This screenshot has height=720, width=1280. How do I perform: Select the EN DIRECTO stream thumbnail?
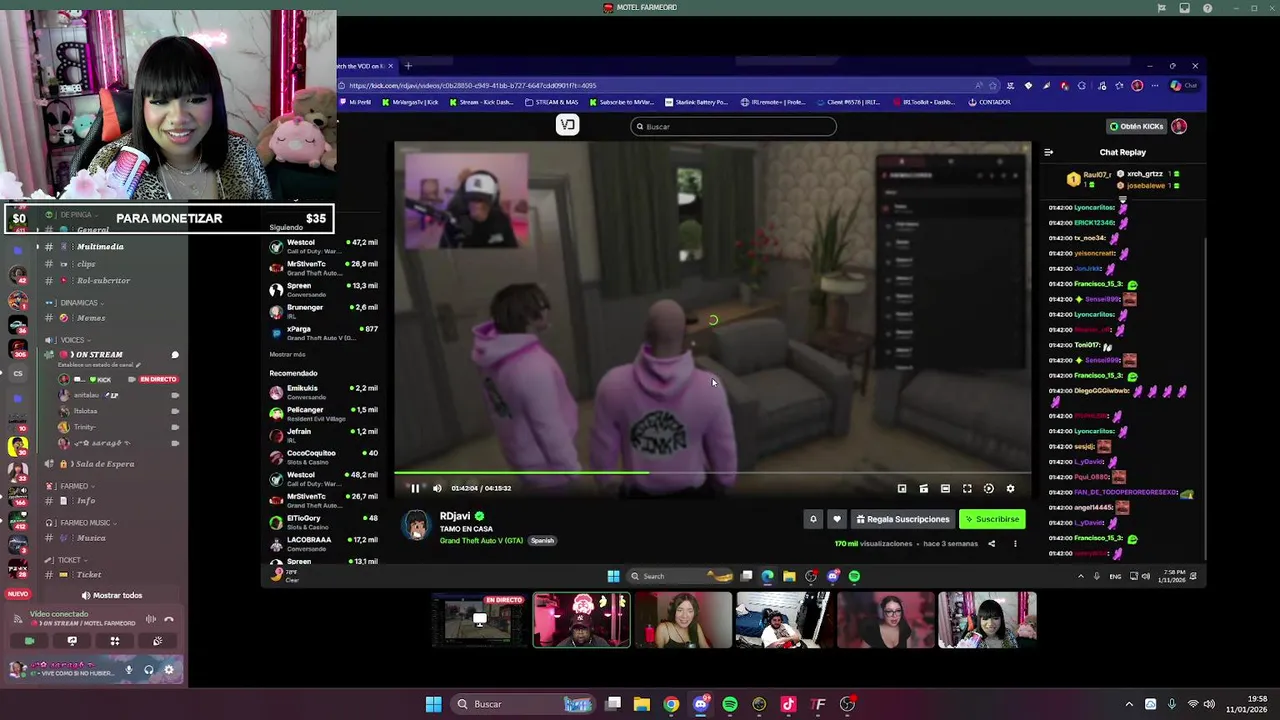pos(479,620)
